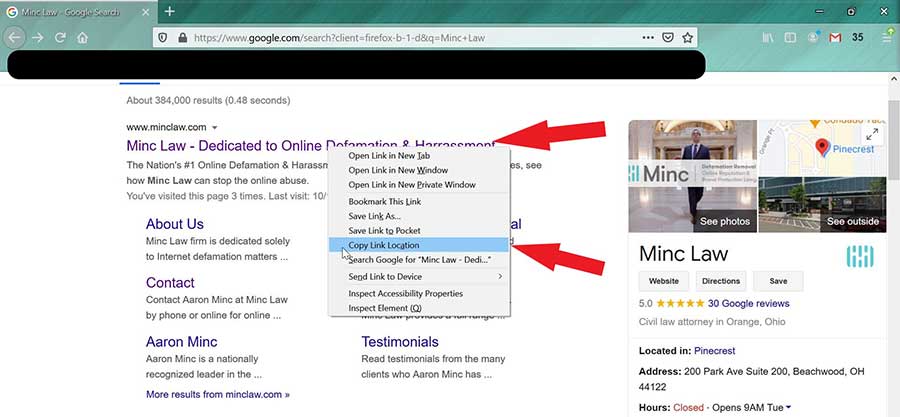Screen dimensions: 900x417
Task: Open tracking protection shield info
Action: pos(162,38)
